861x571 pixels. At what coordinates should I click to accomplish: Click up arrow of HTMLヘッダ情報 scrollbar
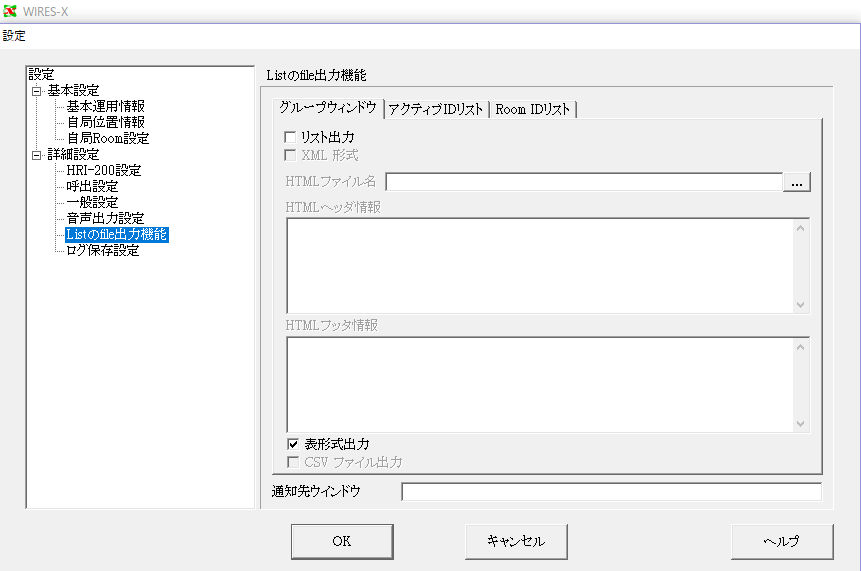coord(801,228)
